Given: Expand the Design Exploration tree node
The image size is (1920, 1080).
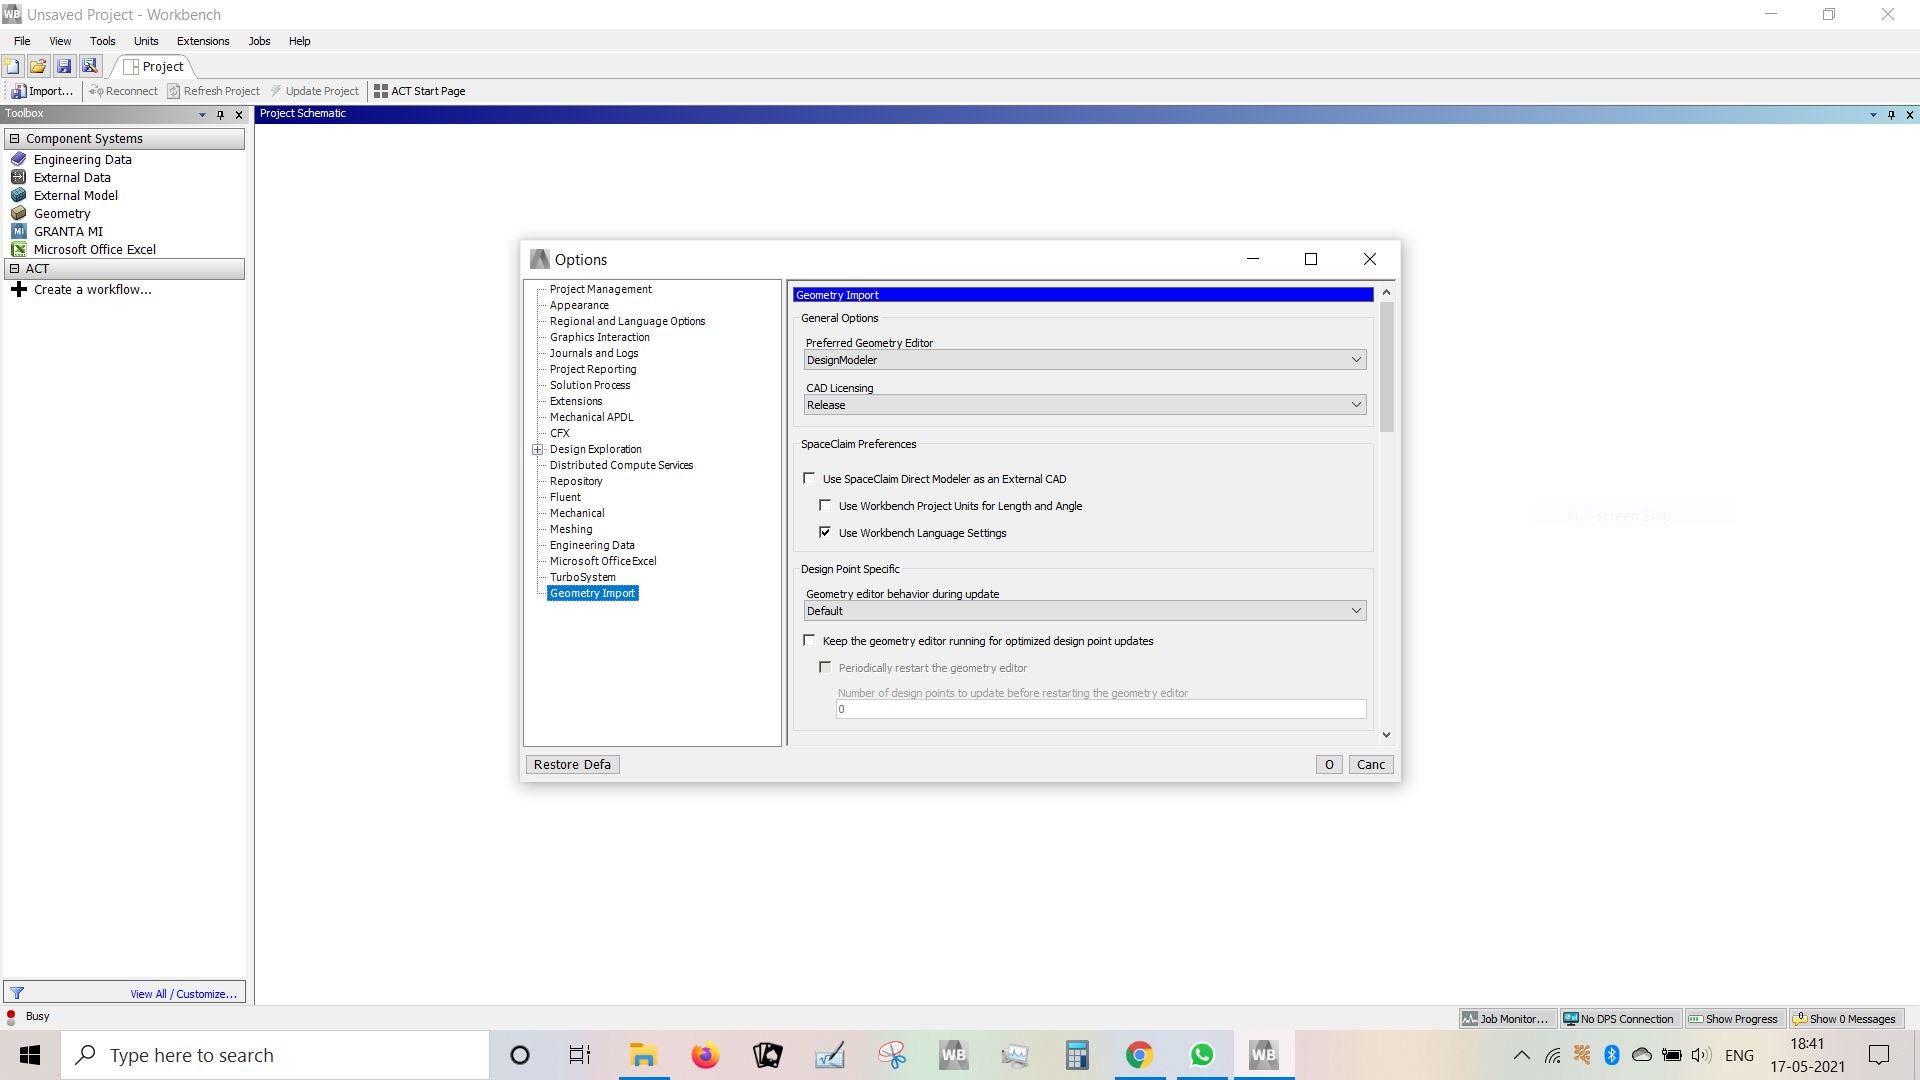Looking at the screenshot, I should click(x=537, y=450).
